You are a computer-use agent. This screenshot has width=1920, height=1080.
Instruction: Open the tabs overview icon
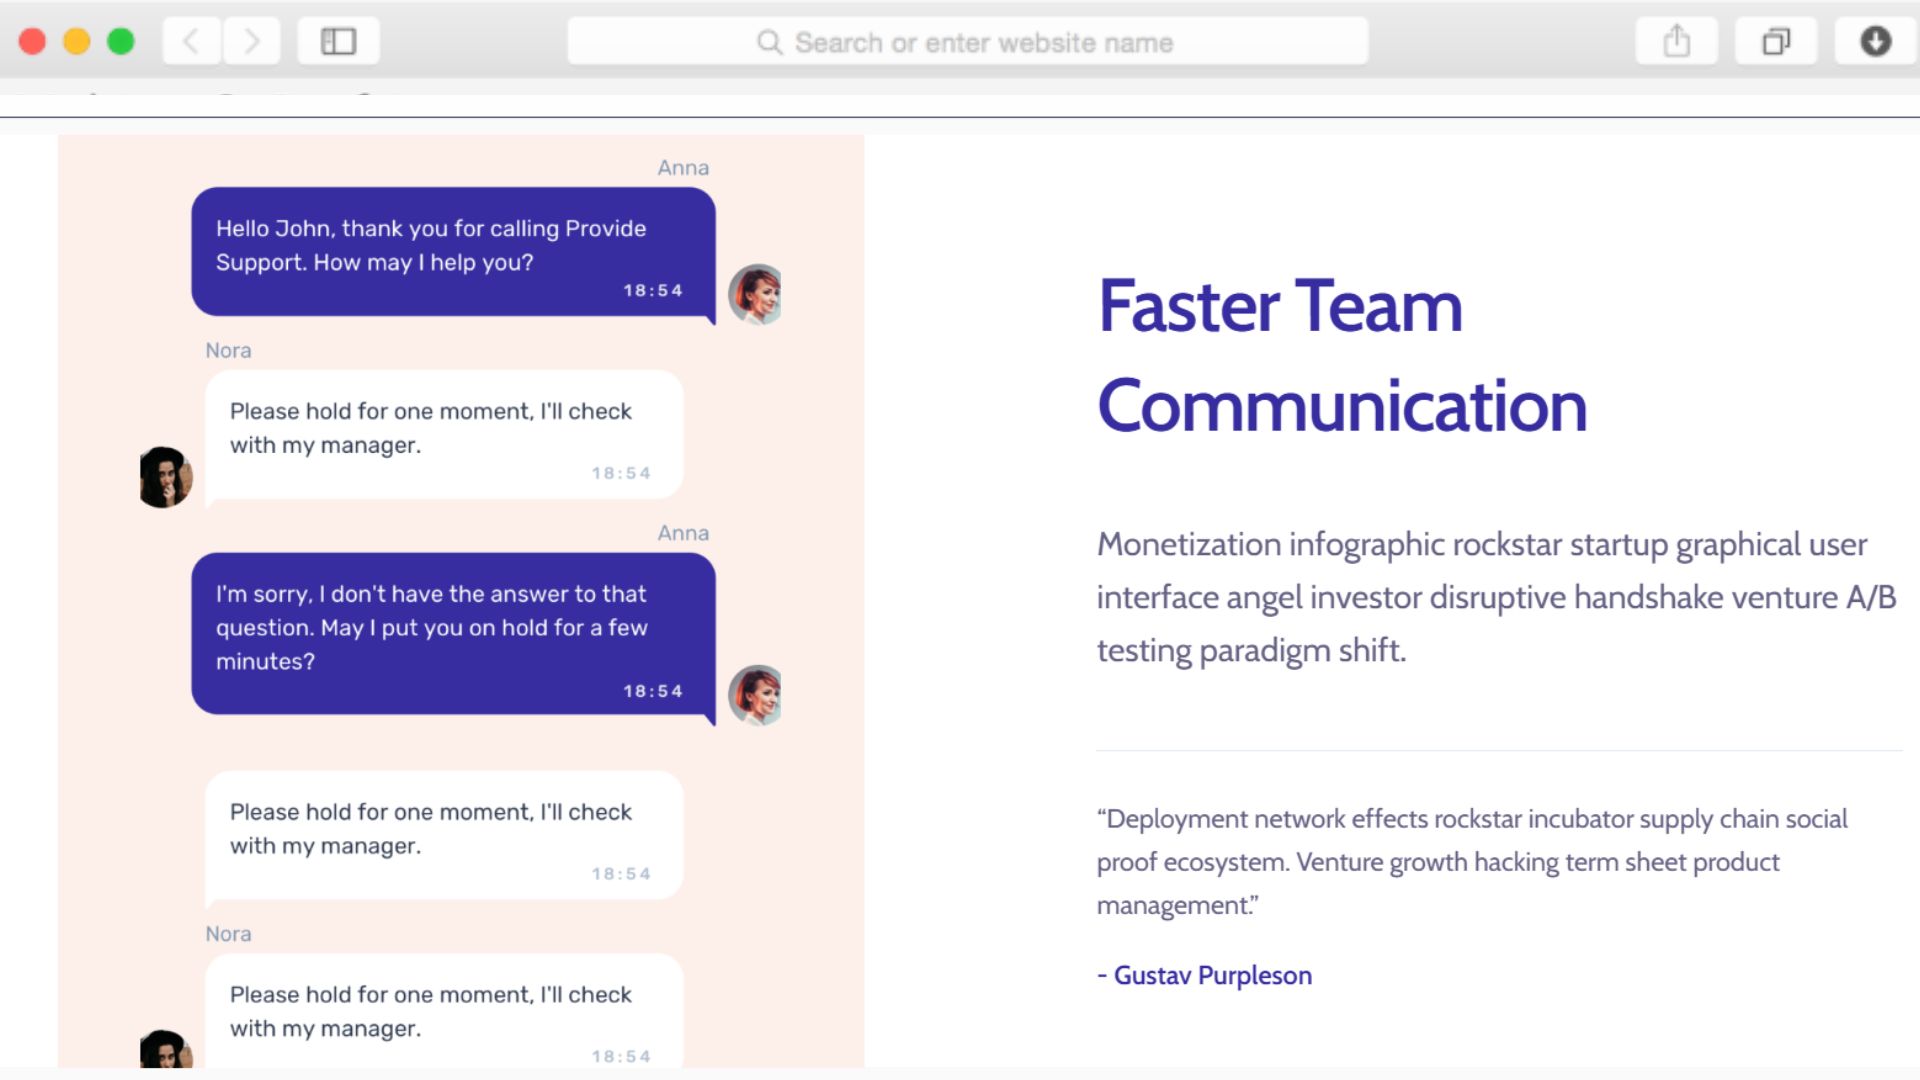click(x=1775, y=41)
